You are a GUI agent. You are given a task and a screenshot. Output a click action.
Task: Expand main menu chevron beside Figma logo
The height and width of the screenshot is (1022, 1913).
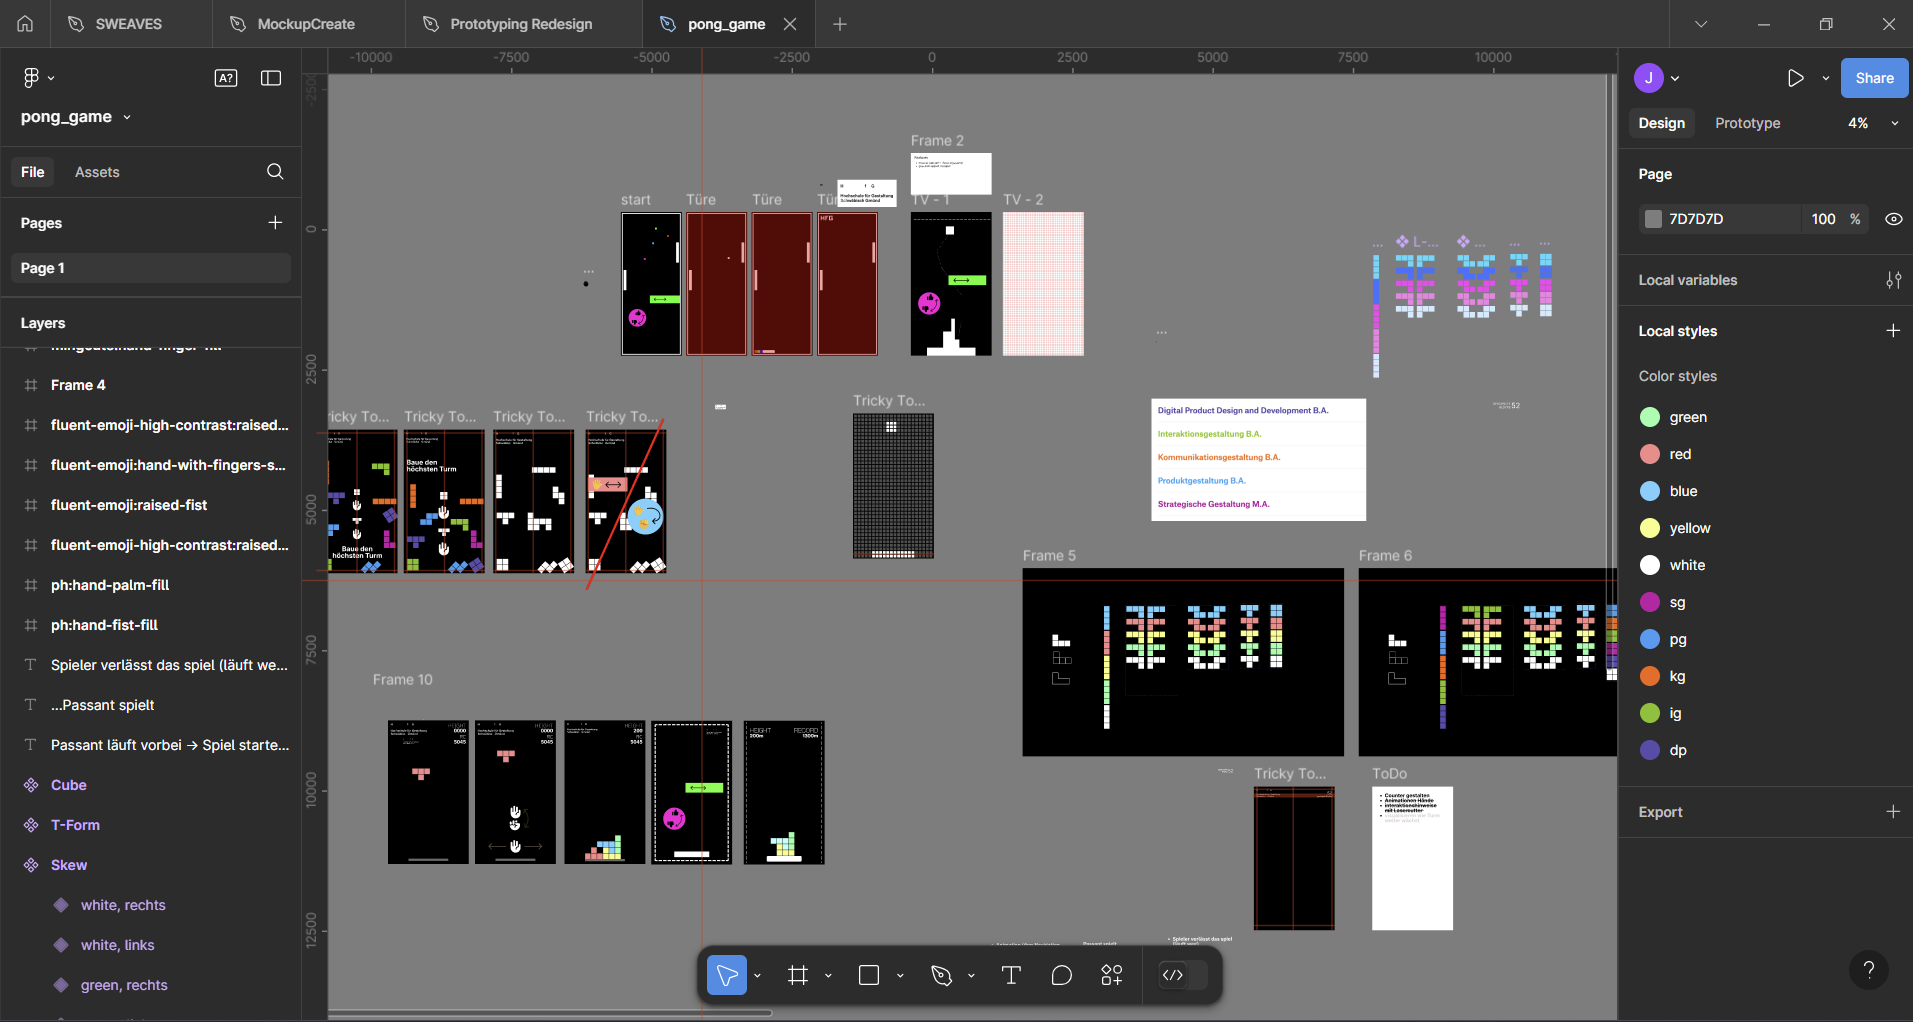click(x=51, y=78)
